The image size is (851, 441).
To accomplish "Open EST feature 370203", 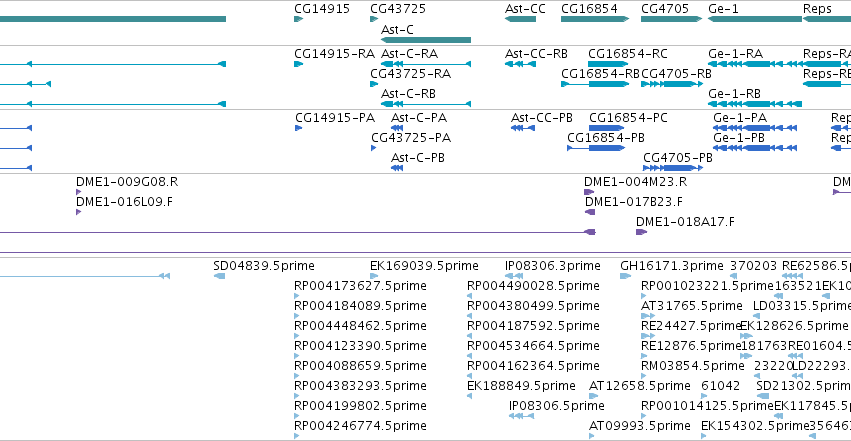I will [753, 266].
